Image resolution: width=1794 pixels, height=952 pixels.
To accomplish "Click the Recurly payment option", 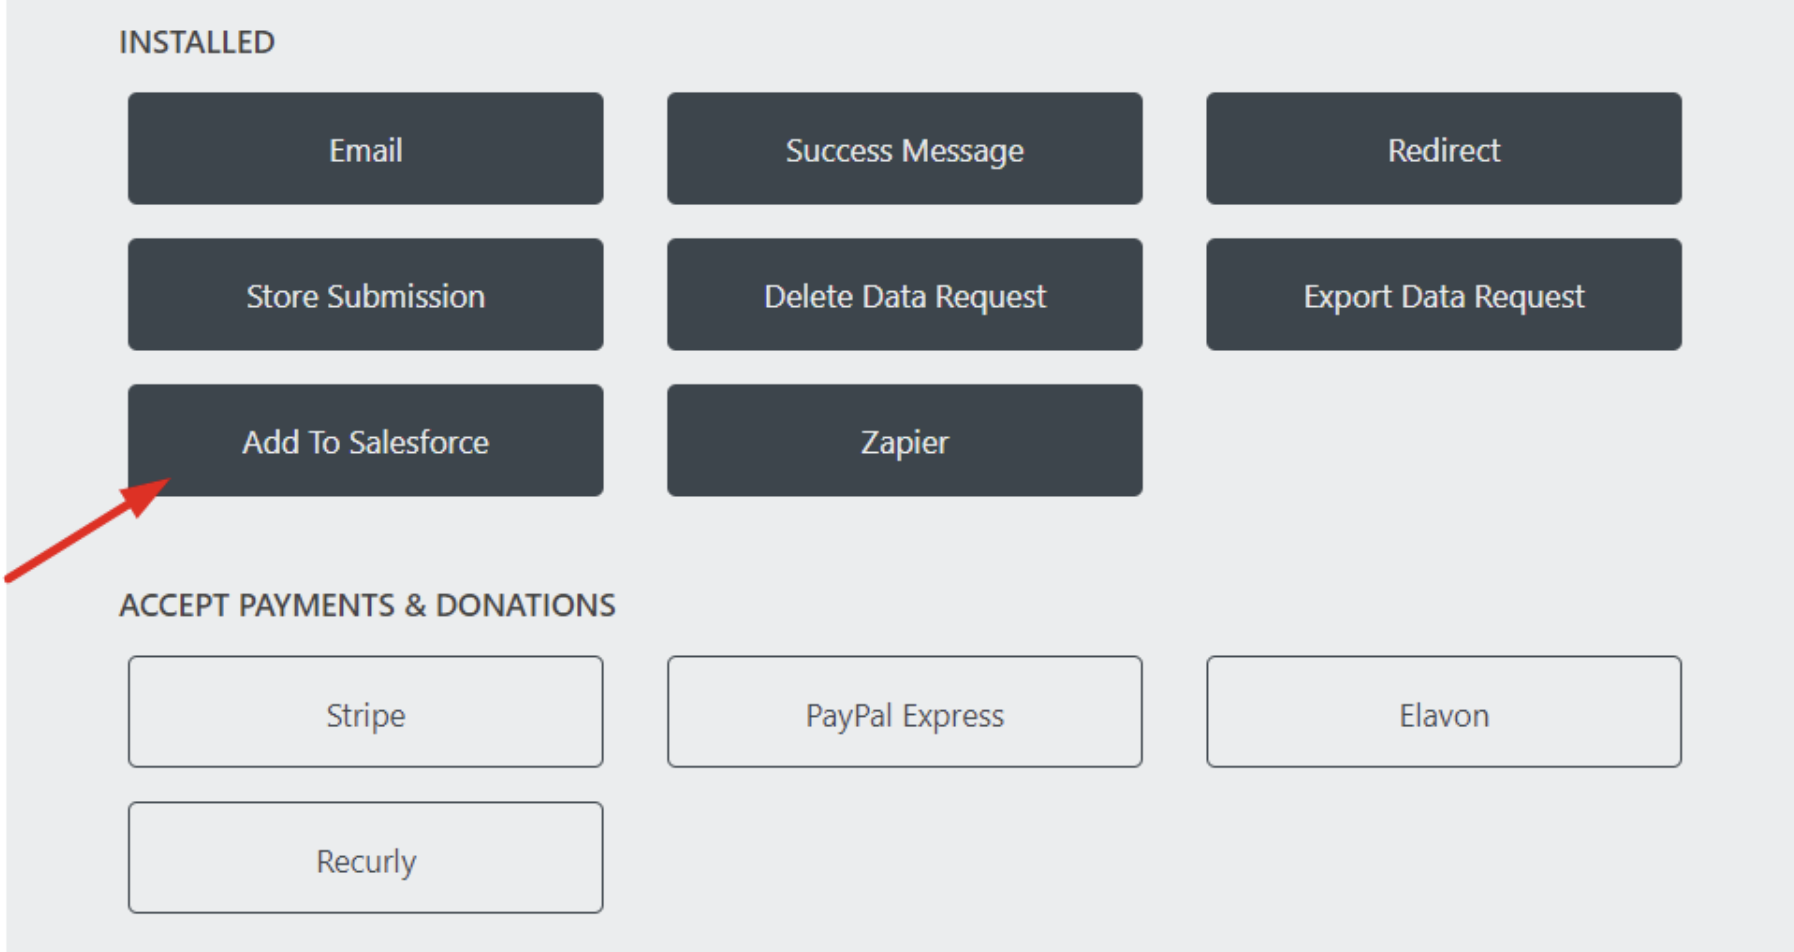I will click(x=365, y=858).
